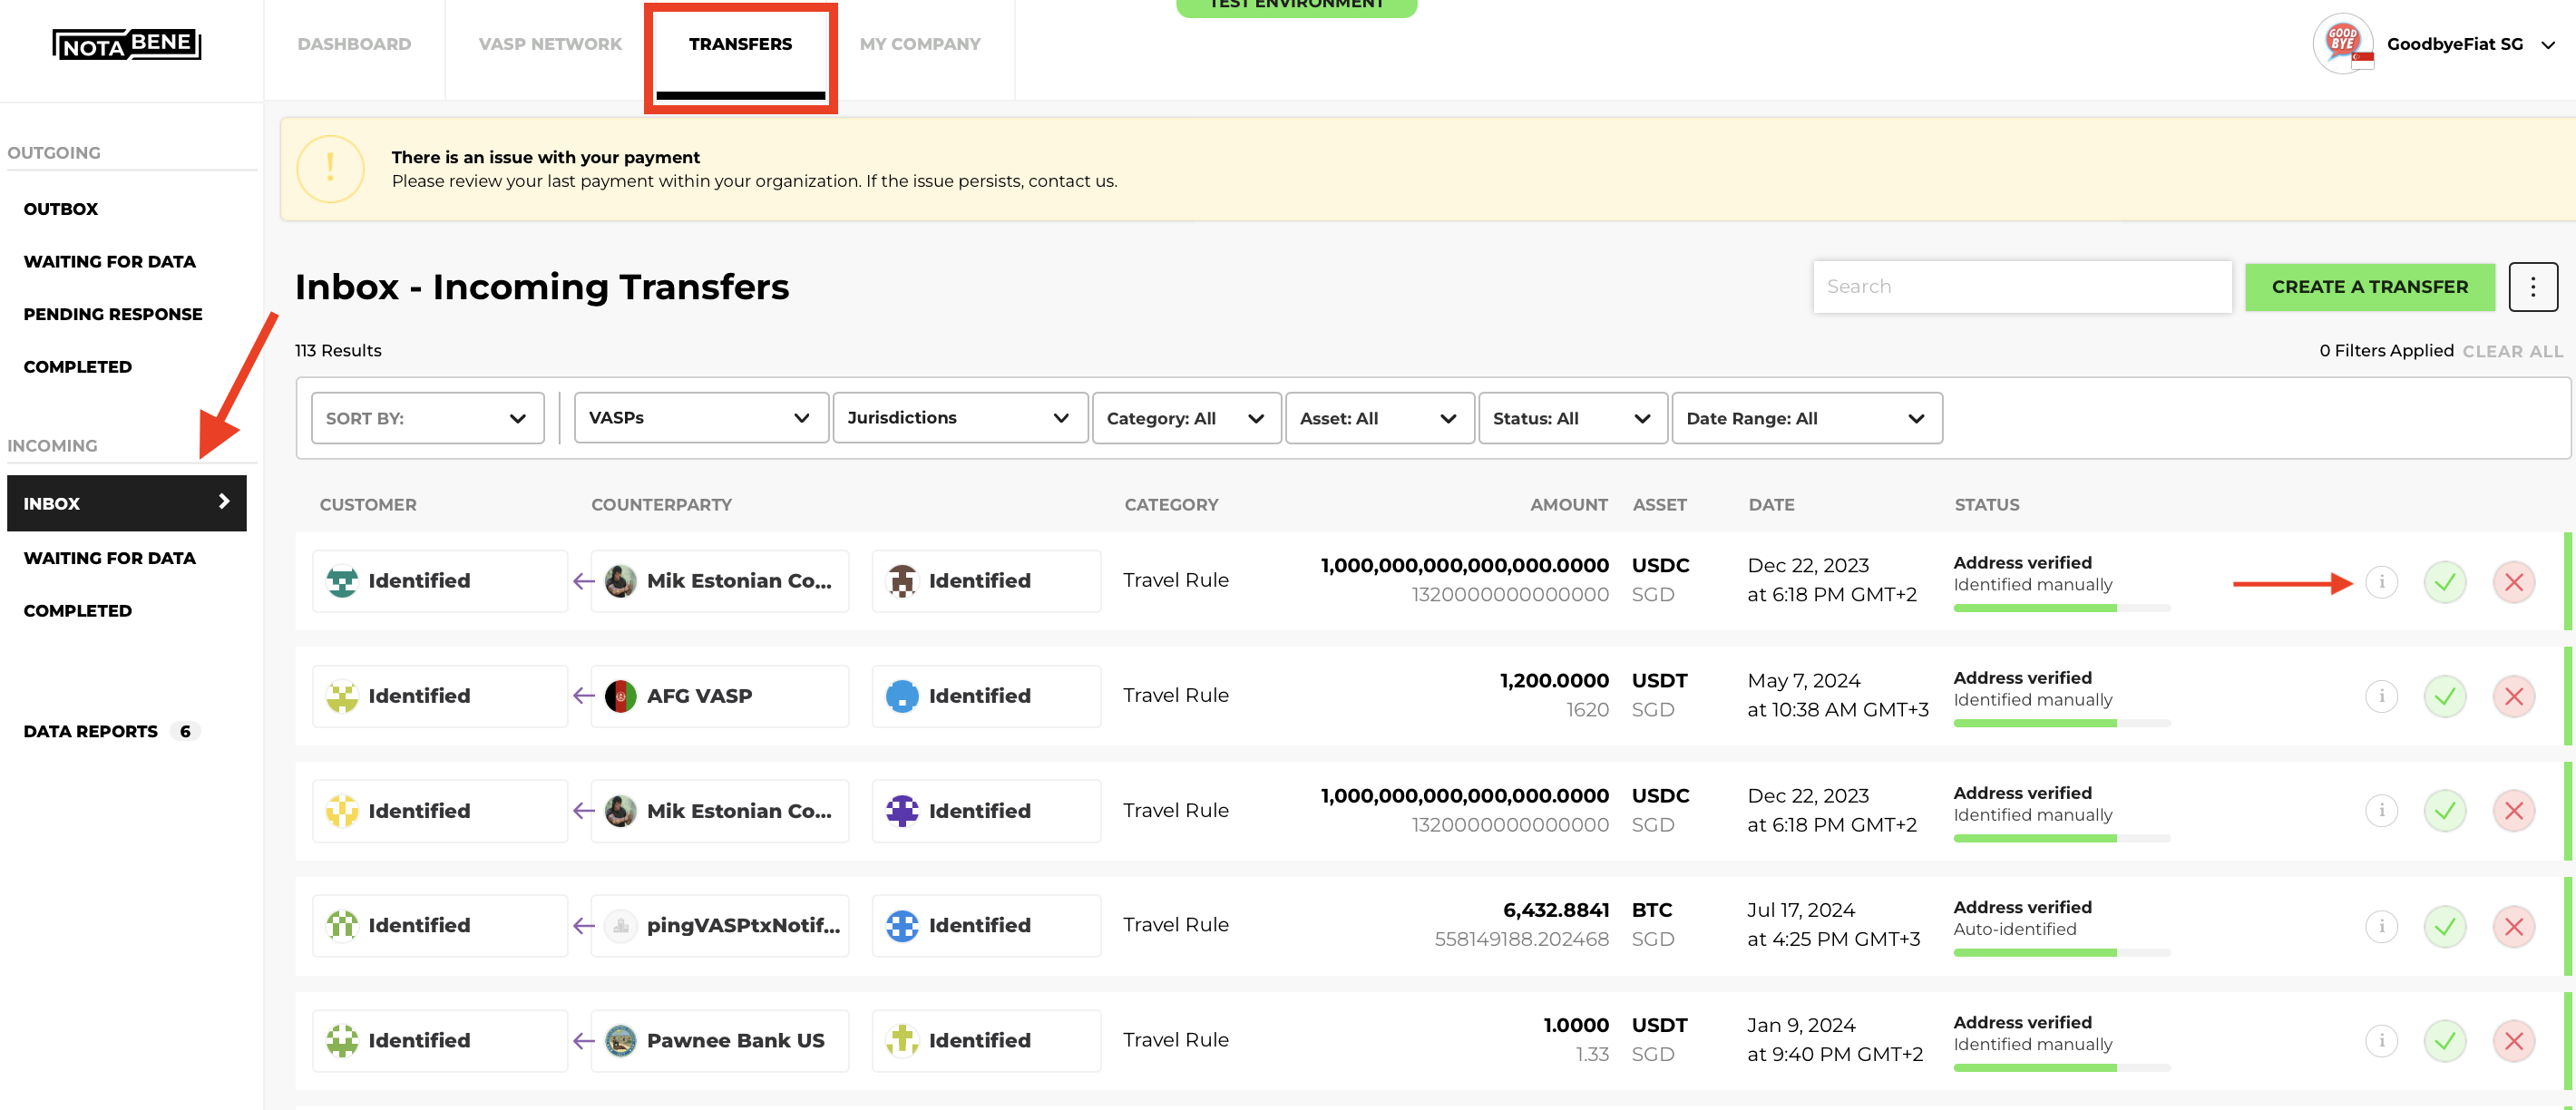2576x1110 pixels.
Task: Approve the pingVASPtxNotif BTC transfer
Action: [x=2445, y=926]
